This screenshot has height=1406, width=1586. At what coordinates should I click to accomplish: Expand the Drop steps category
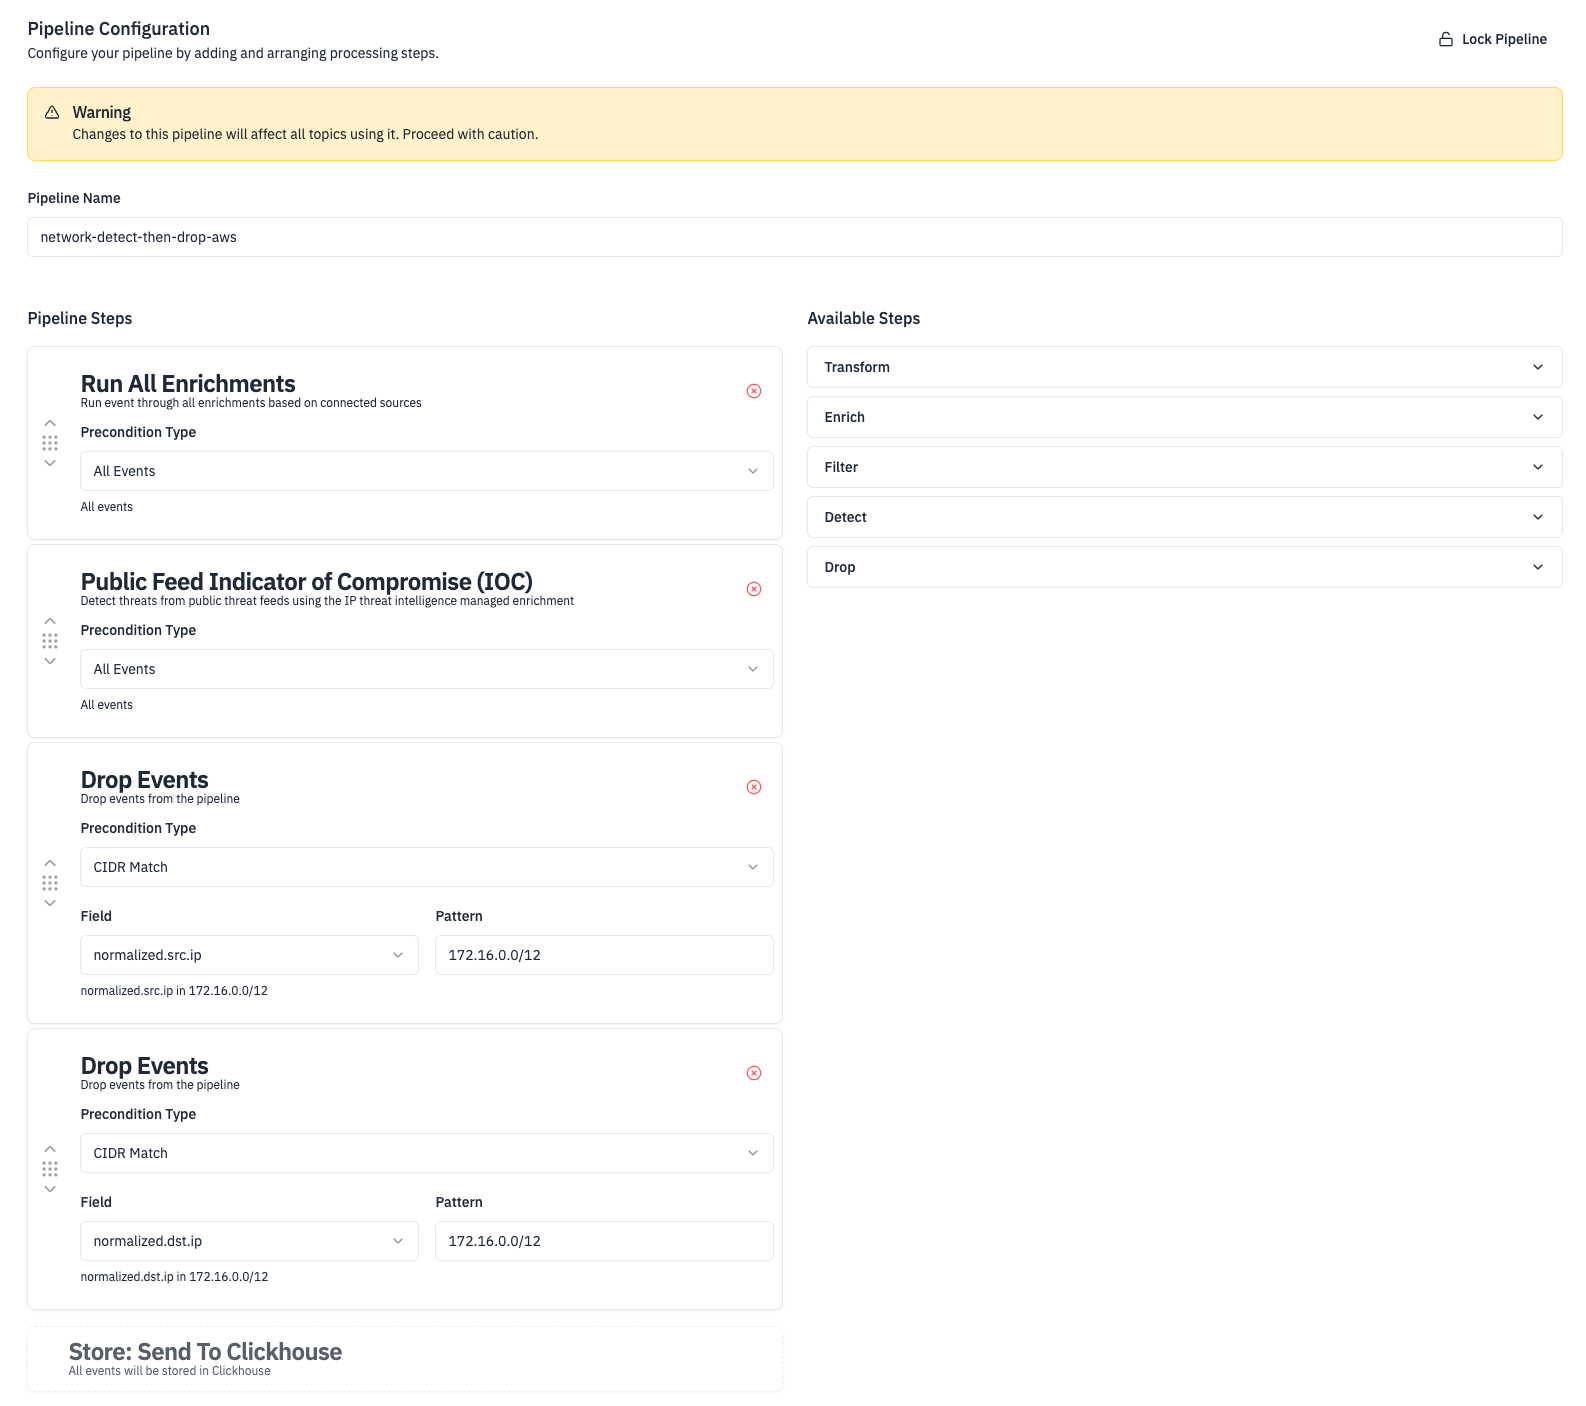coord(1184,567)
